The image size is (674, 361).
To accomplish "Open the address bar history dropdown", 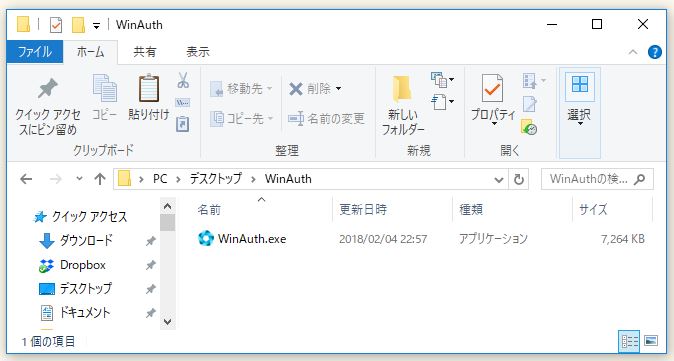I will (x=499, y=179).
